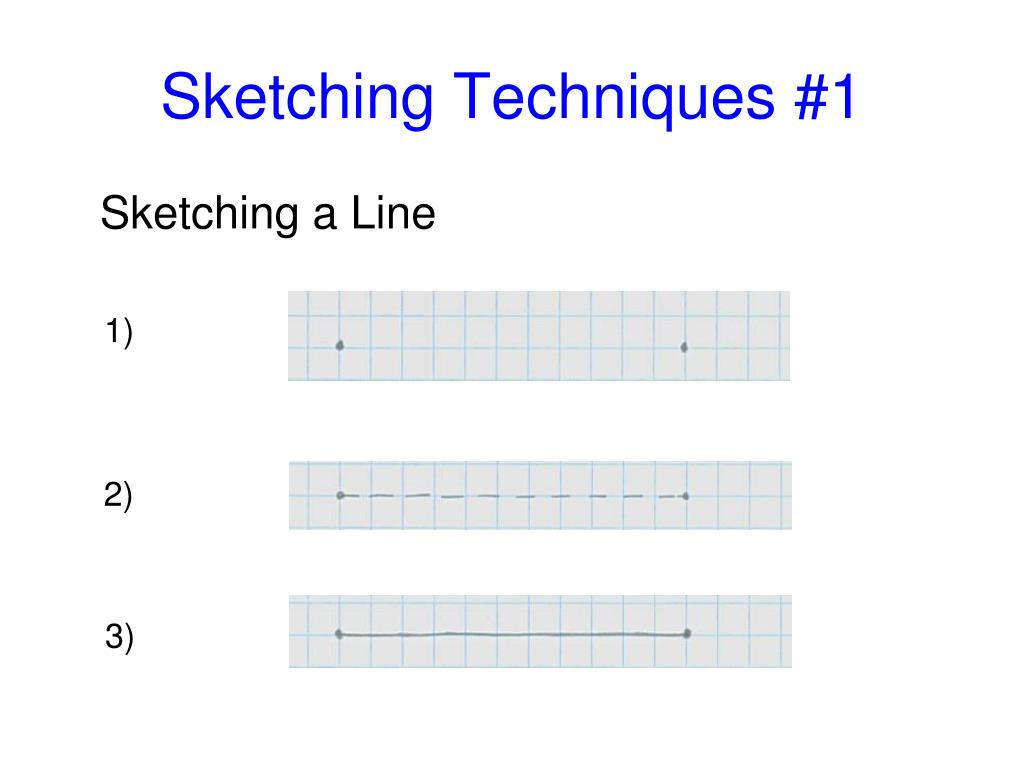The width and height of the screenshot is (1024, 768).
Task: Click the word 'Sketching' in the blue title
Action: [x=297, y=98]
